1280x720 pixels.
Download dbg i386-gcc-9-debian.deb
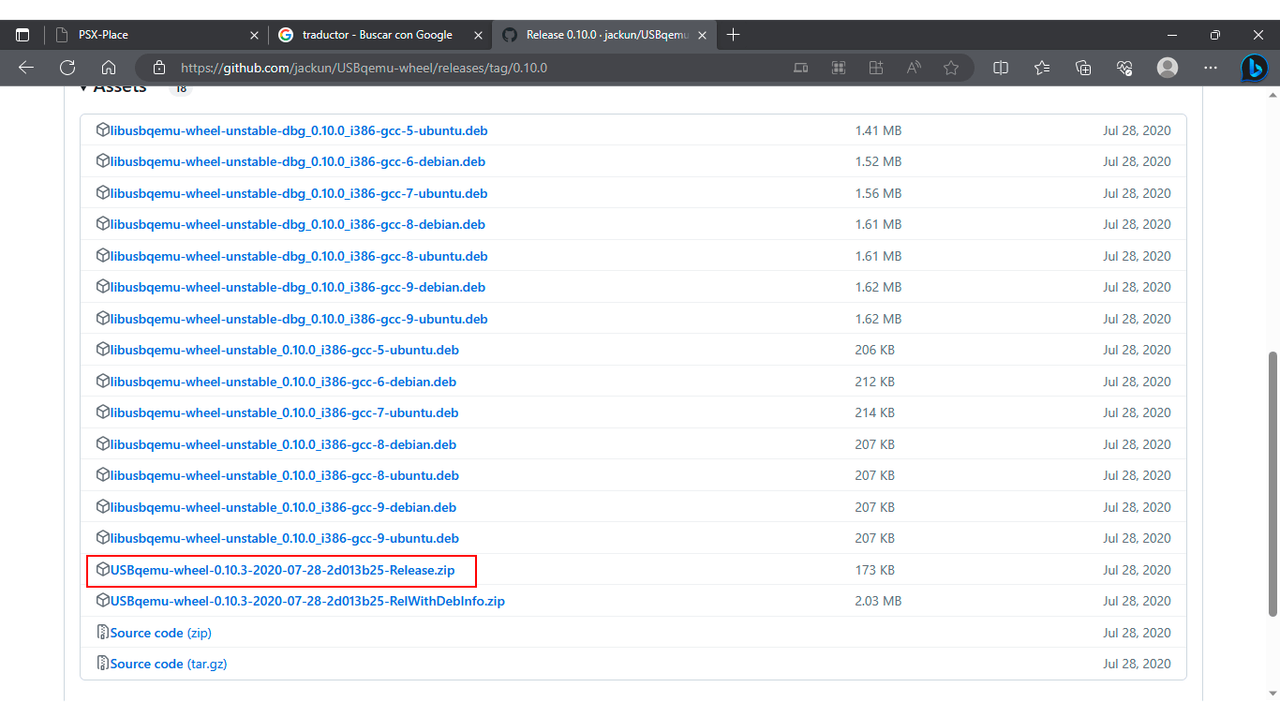point(298,287)
